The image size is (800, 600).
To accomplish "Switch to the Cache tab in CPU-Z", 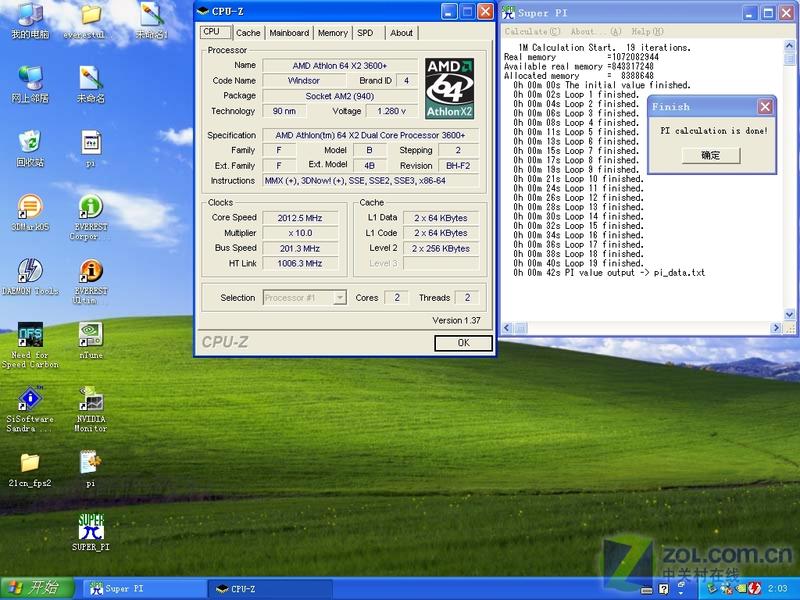I will click(x=248, y=33).
